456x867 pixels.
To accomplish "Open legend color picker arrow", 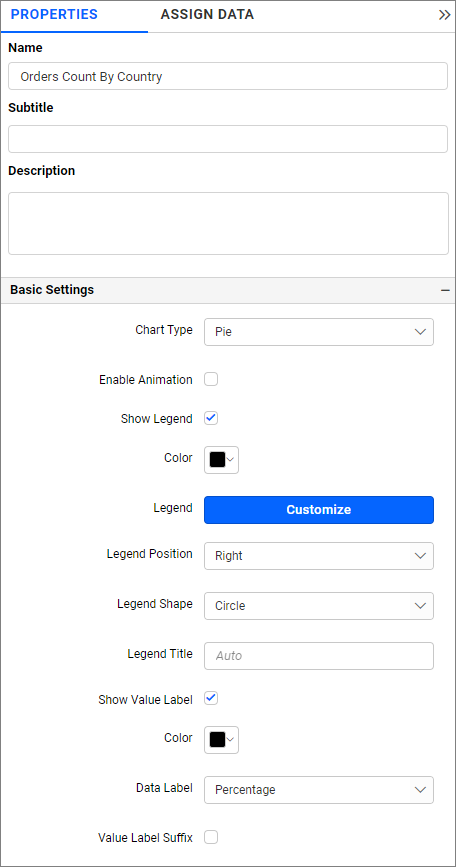I will tap(232, 460).
